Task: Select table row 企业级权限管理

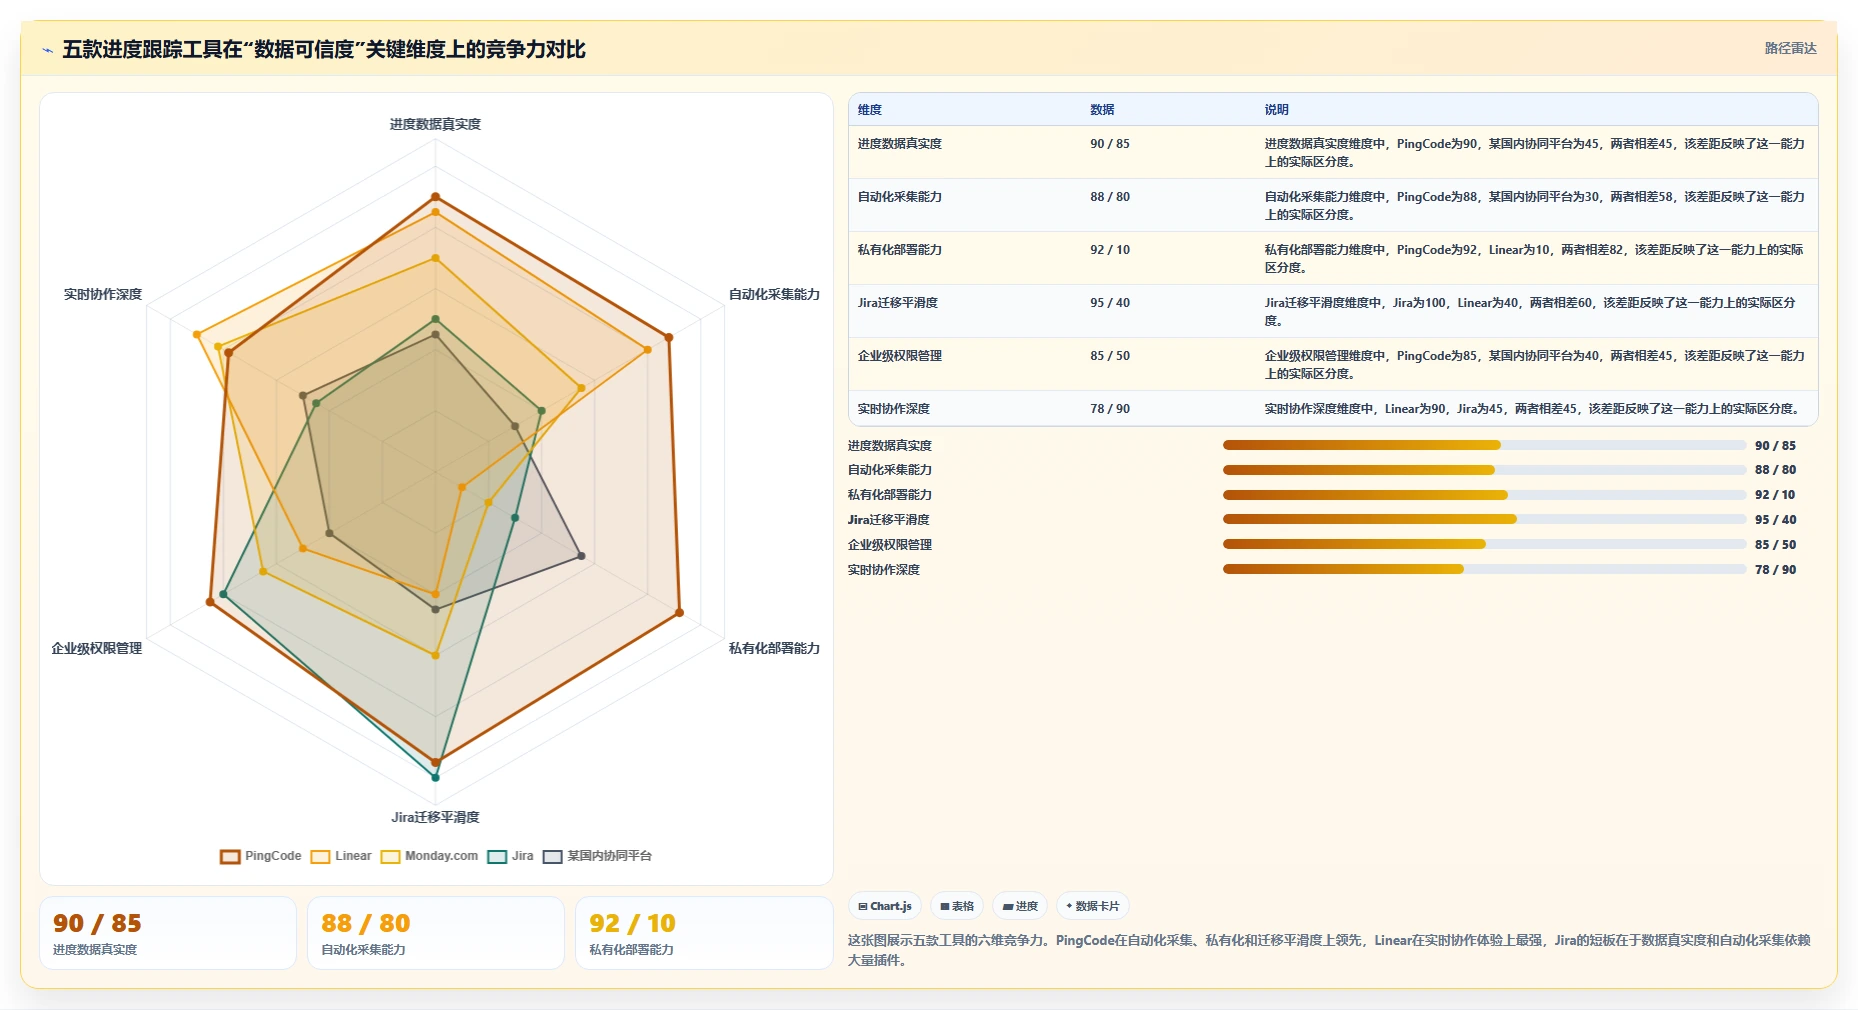Action: 1333,364
